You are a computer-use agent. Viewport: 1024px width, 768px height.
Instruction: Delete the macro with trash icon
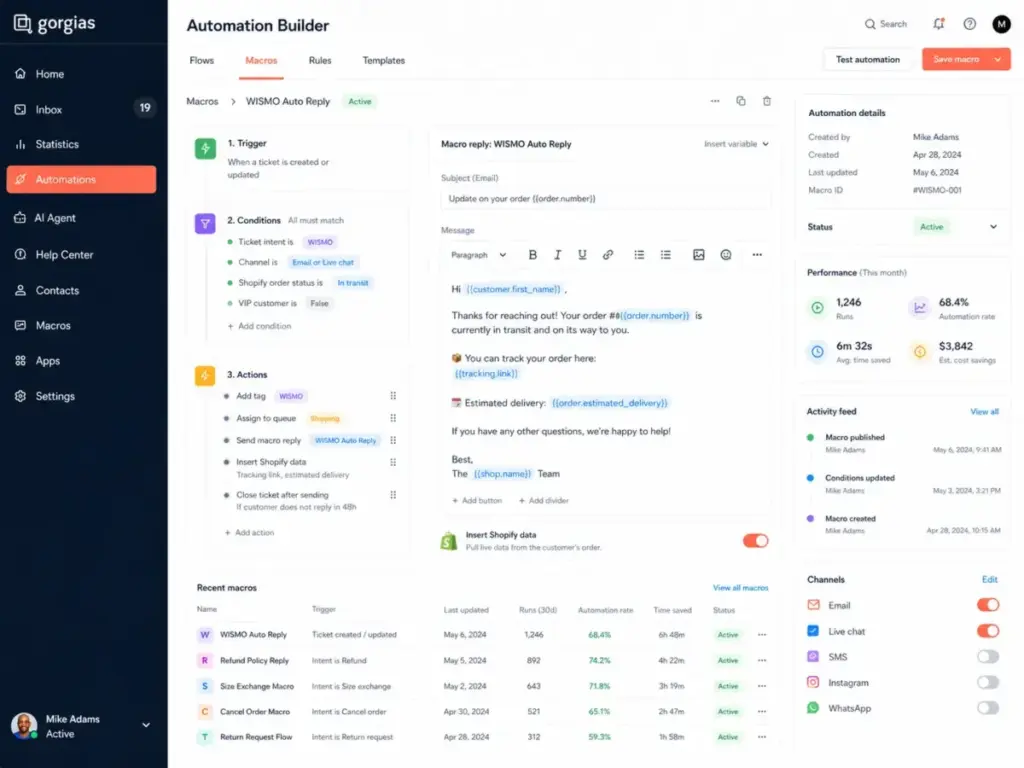(x=767, y=101)
